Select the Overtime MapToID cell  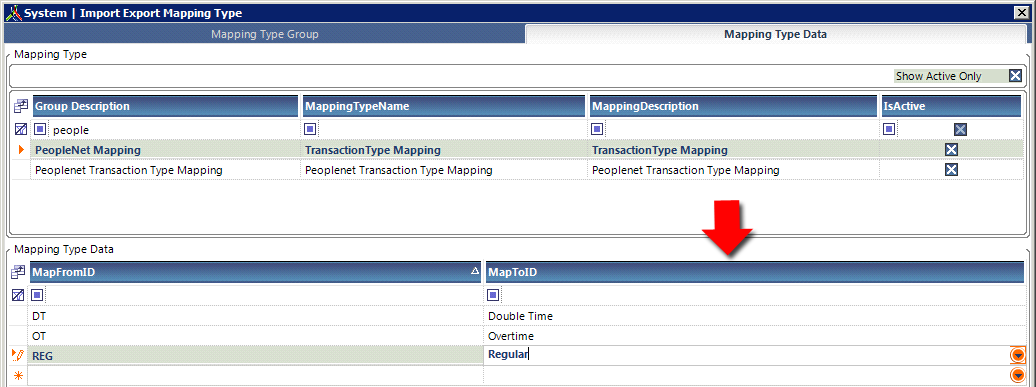[x=755, y=336]
